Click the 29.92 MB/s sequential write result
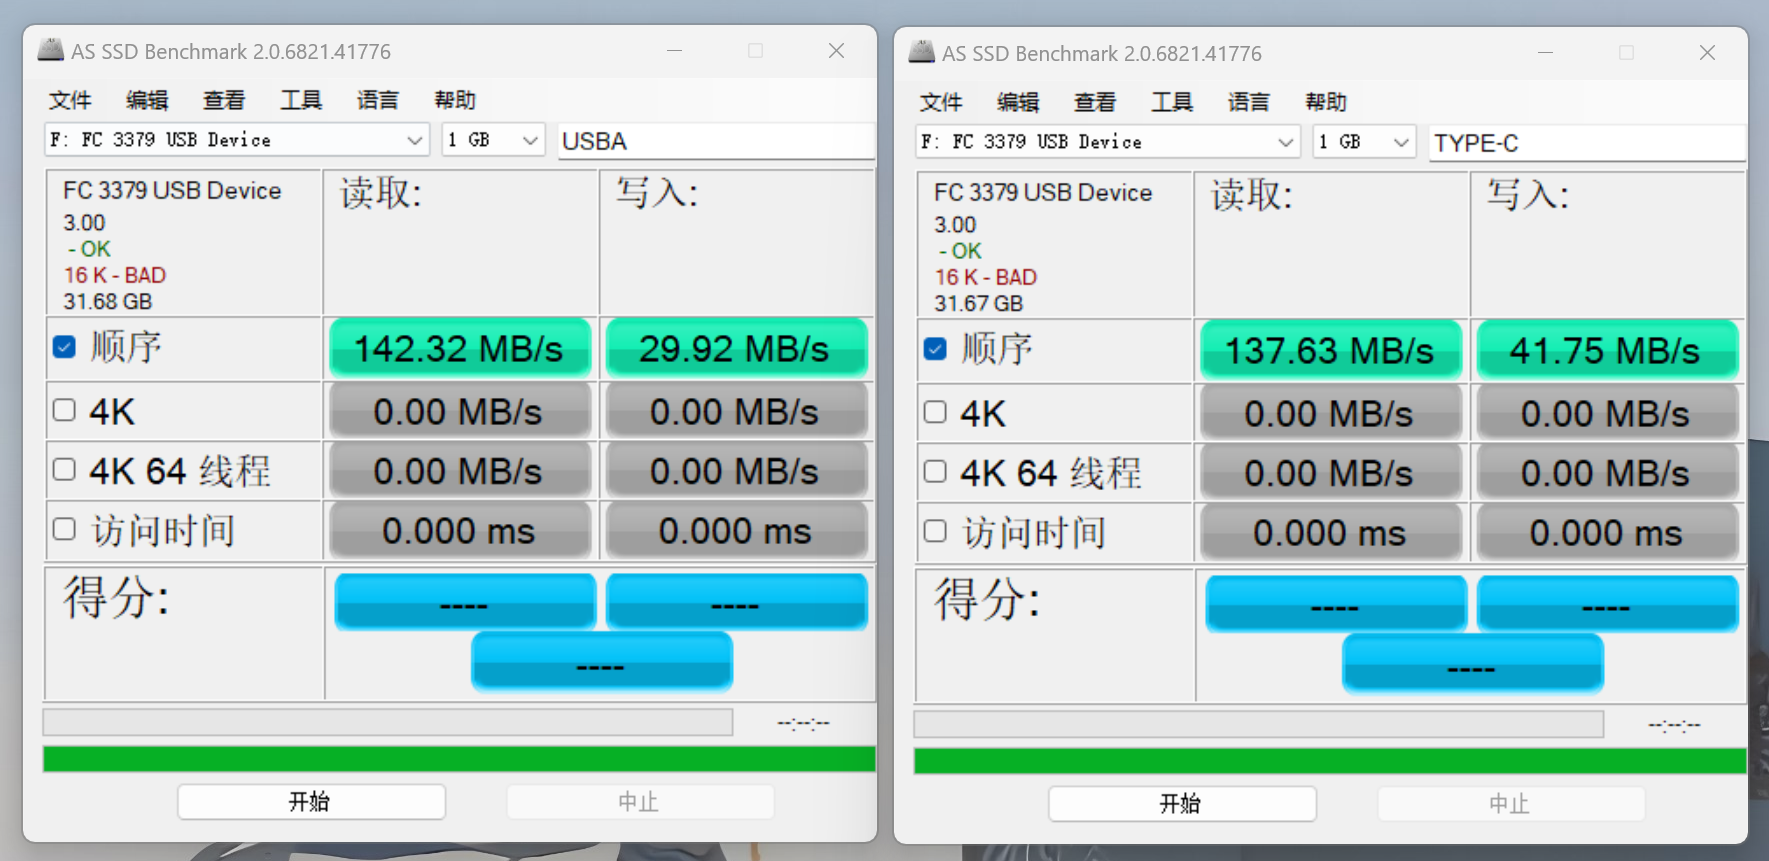 [736, 348]
